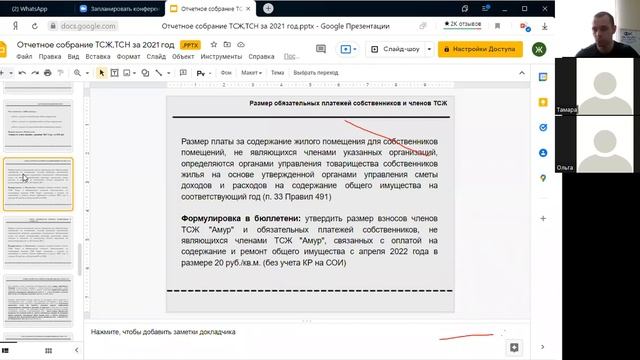The width and height of the screenshot is (640, 360).
Task: Open the Инструменты menu
Action: (x=221, y=57)
